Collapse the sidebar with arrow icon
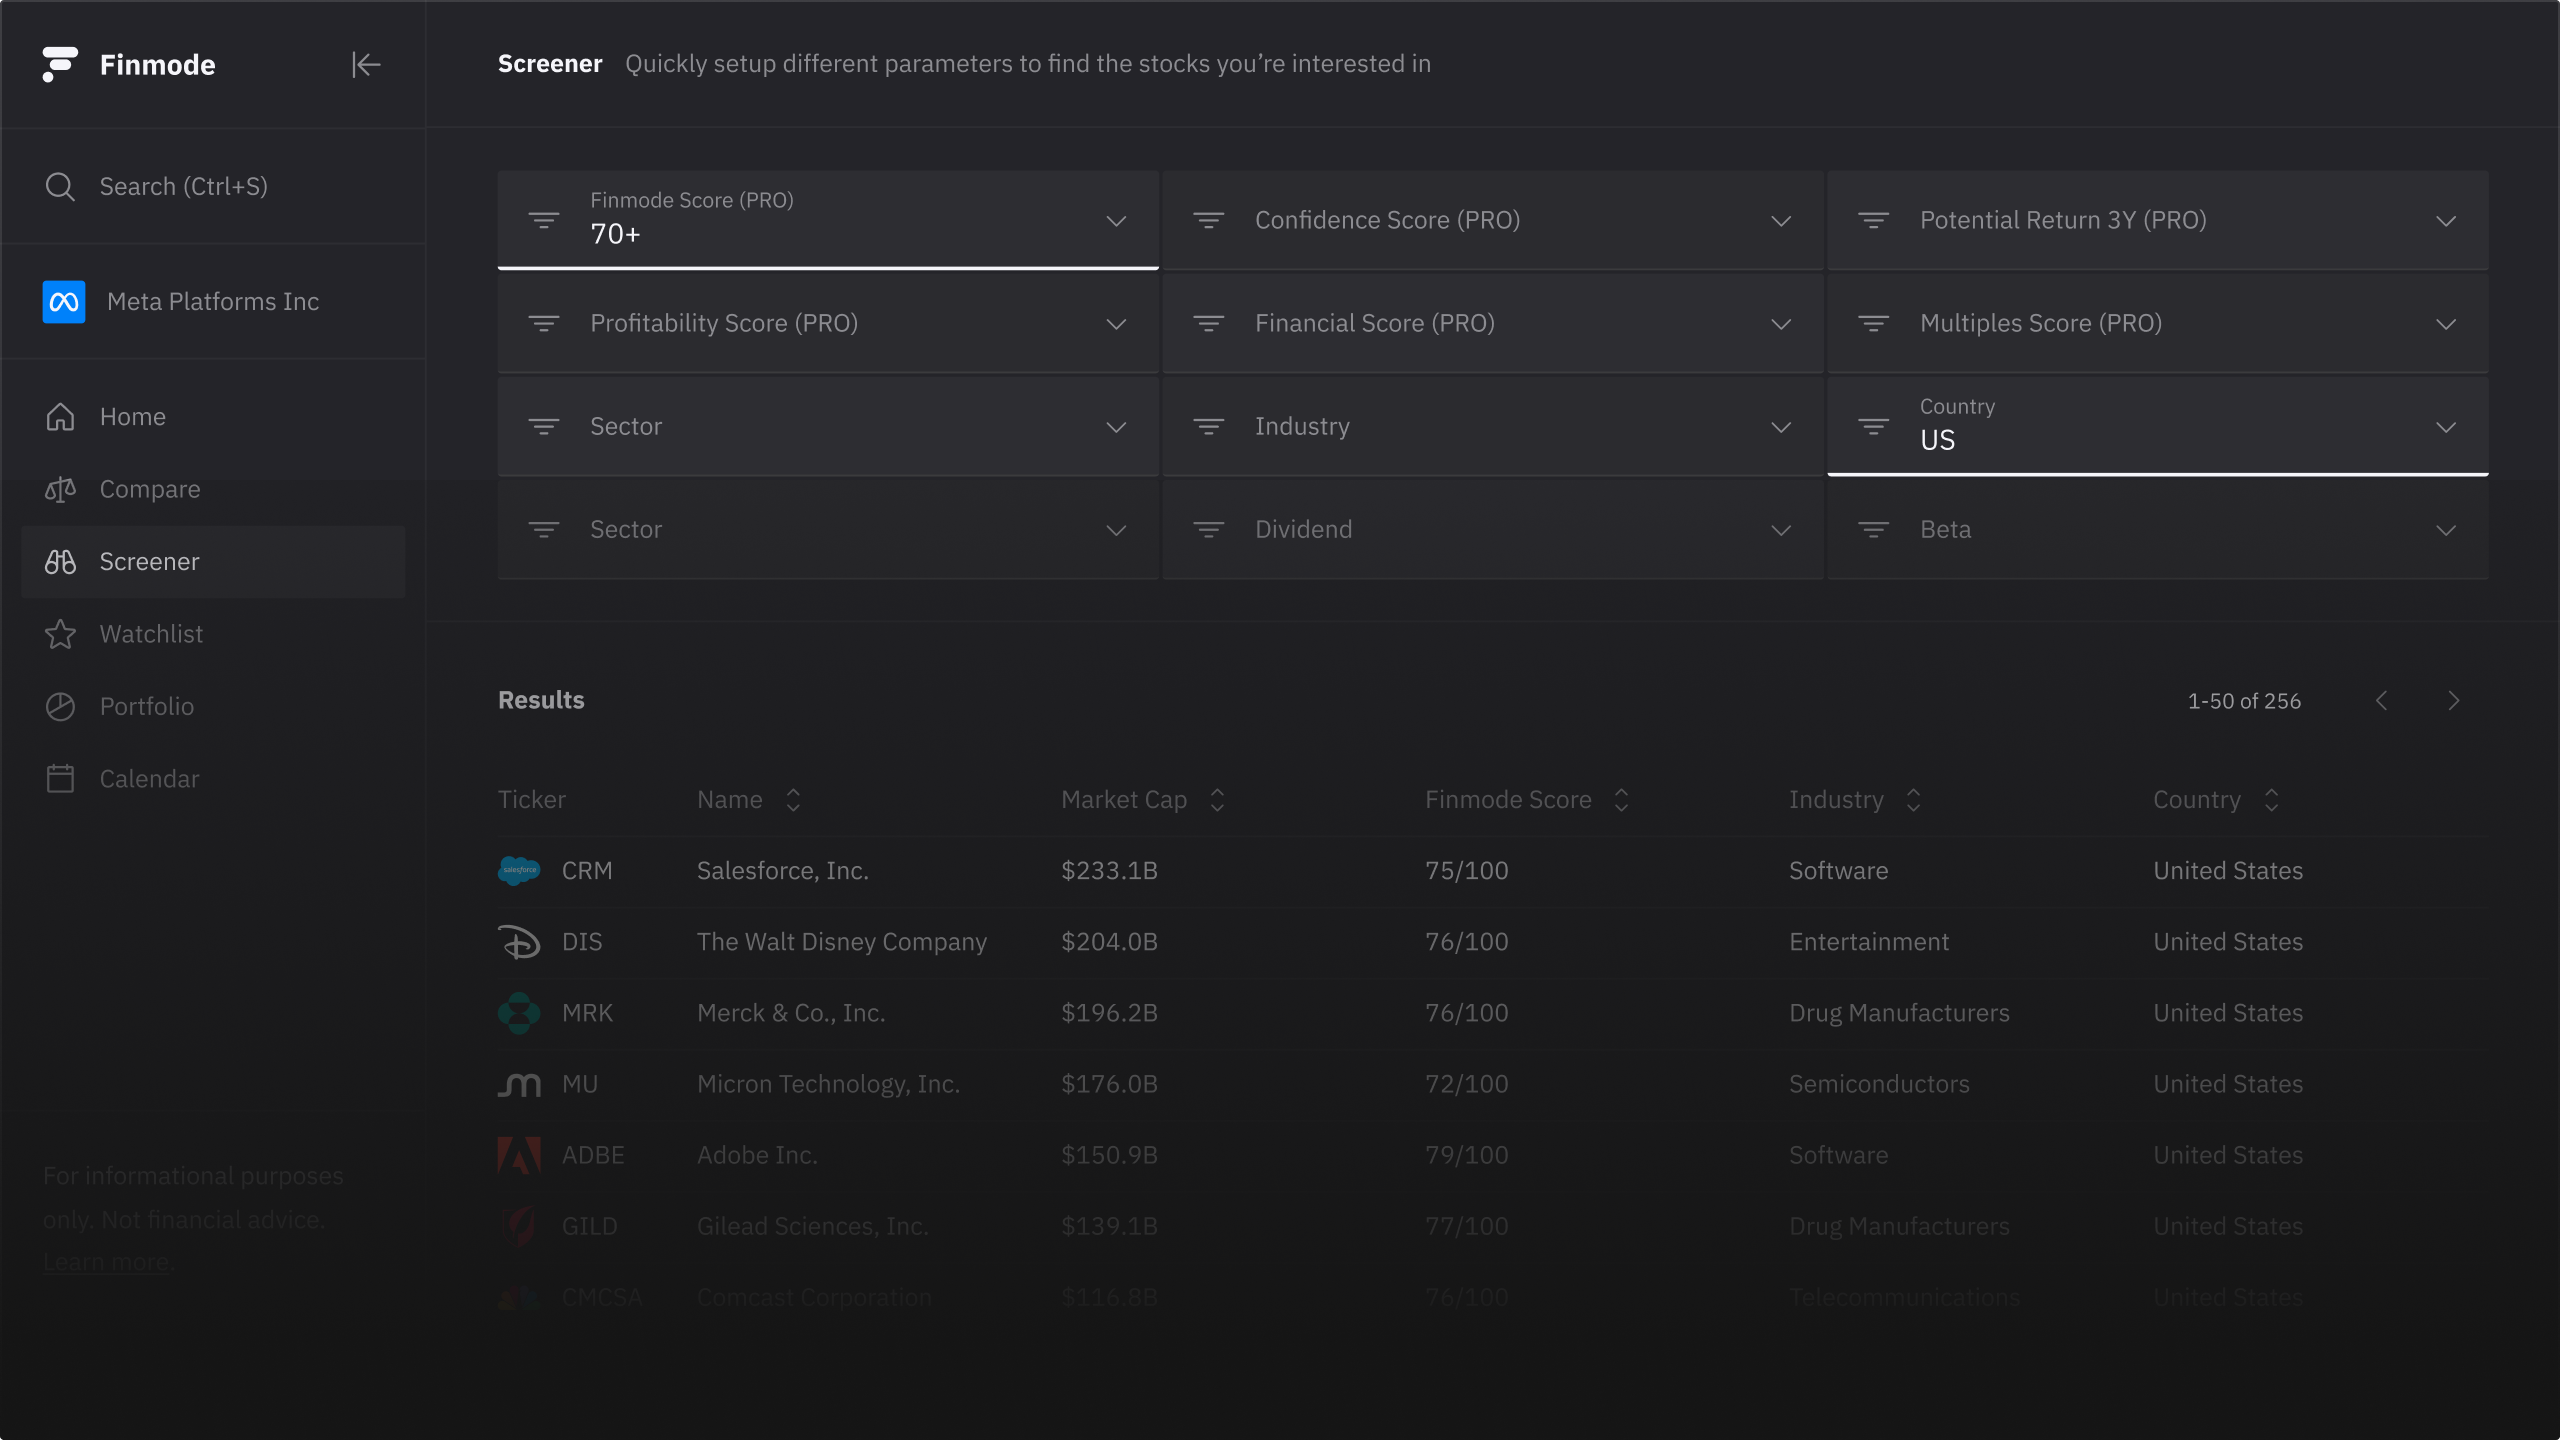2560x1440 pixels. pos(366,65)
